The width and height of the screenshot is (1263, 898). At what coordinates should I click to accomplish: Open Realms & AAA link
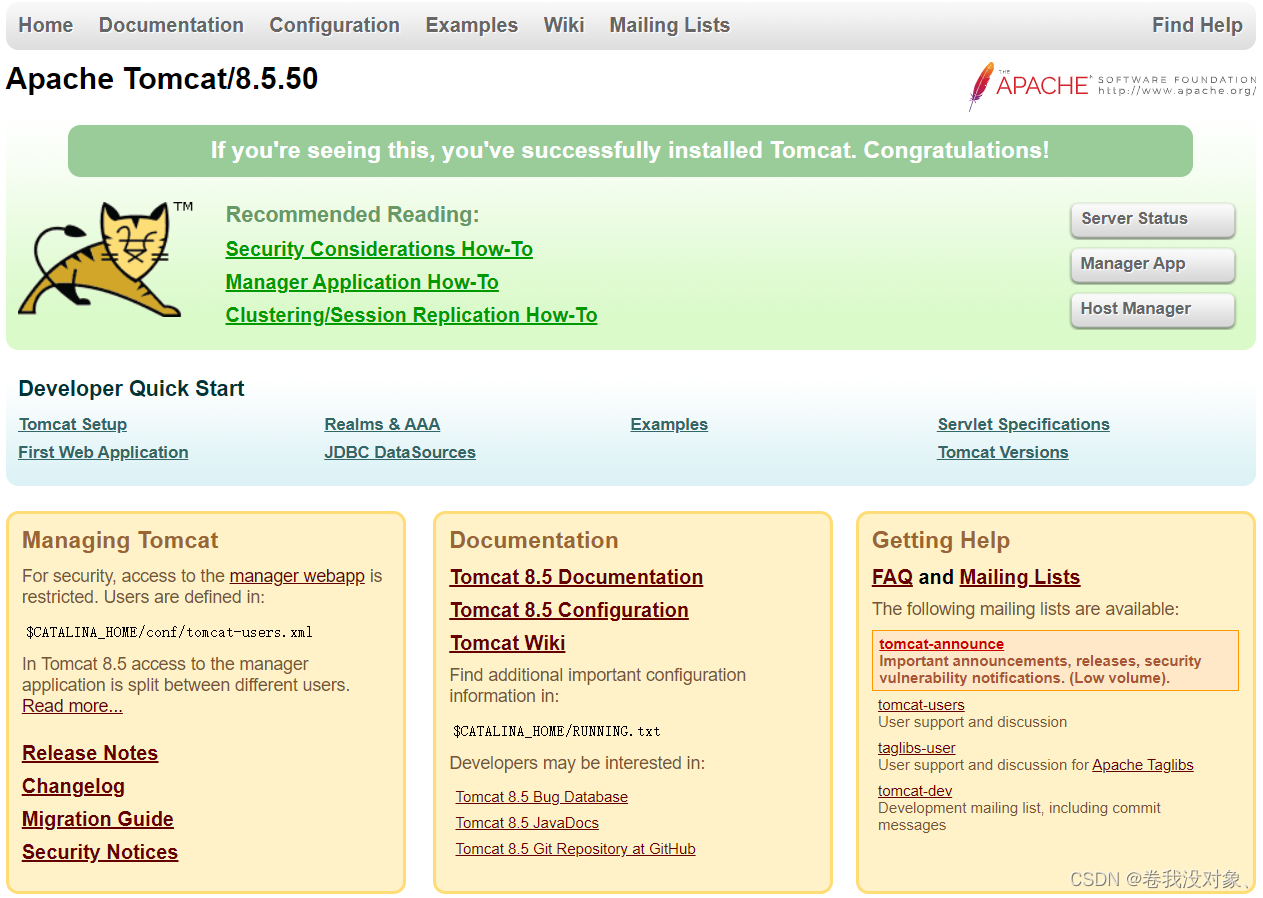[382, 424]
